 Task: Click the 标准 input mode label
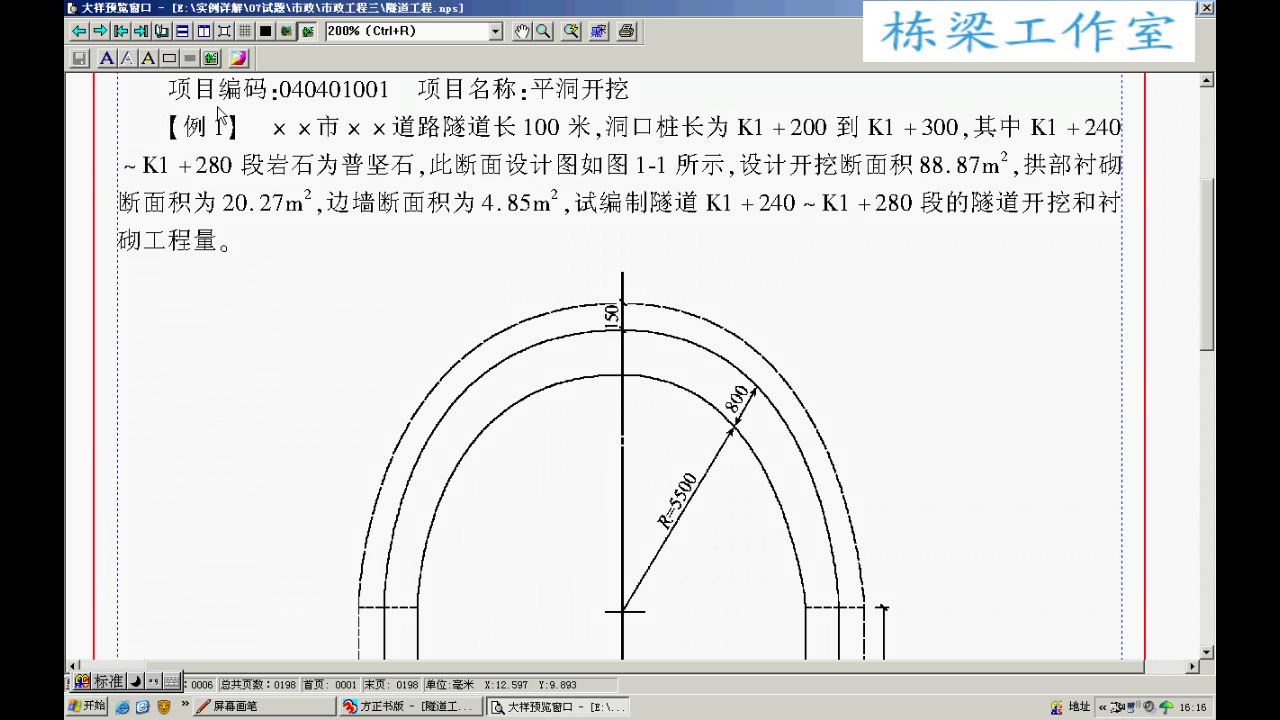click(108, 682)
